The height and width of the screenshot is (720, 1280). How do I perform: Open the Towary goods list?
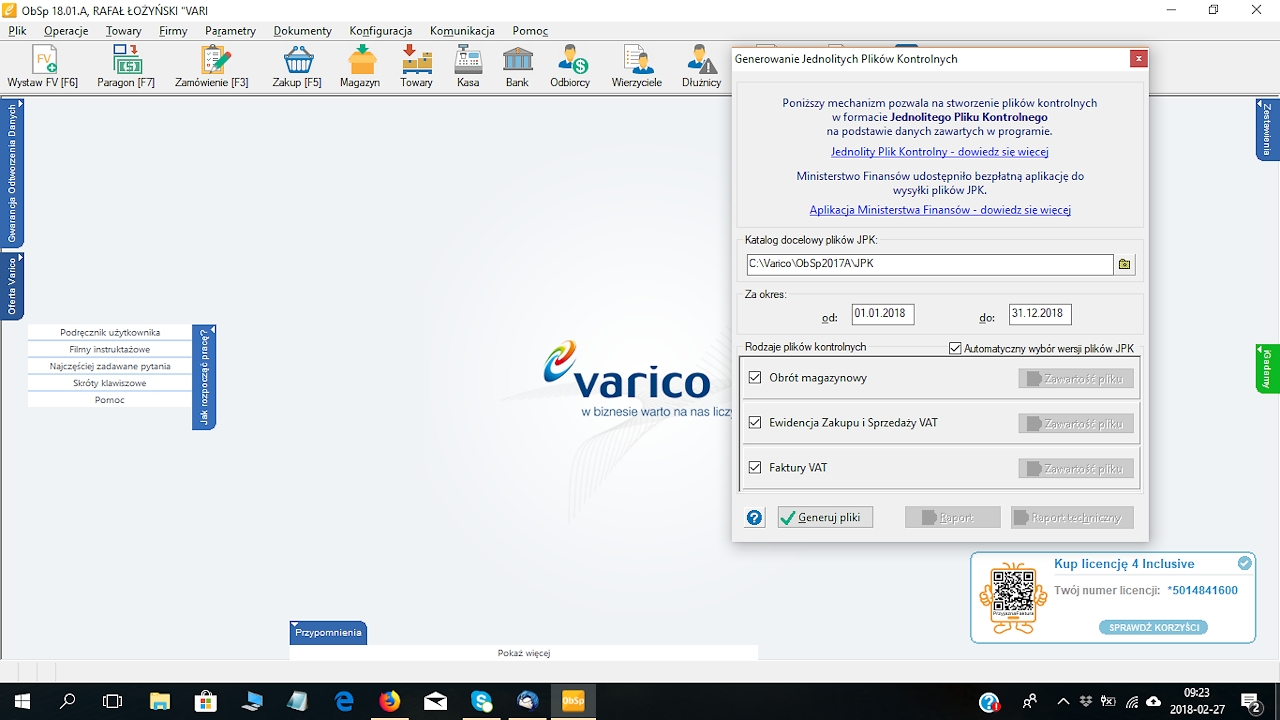[417, 67]
